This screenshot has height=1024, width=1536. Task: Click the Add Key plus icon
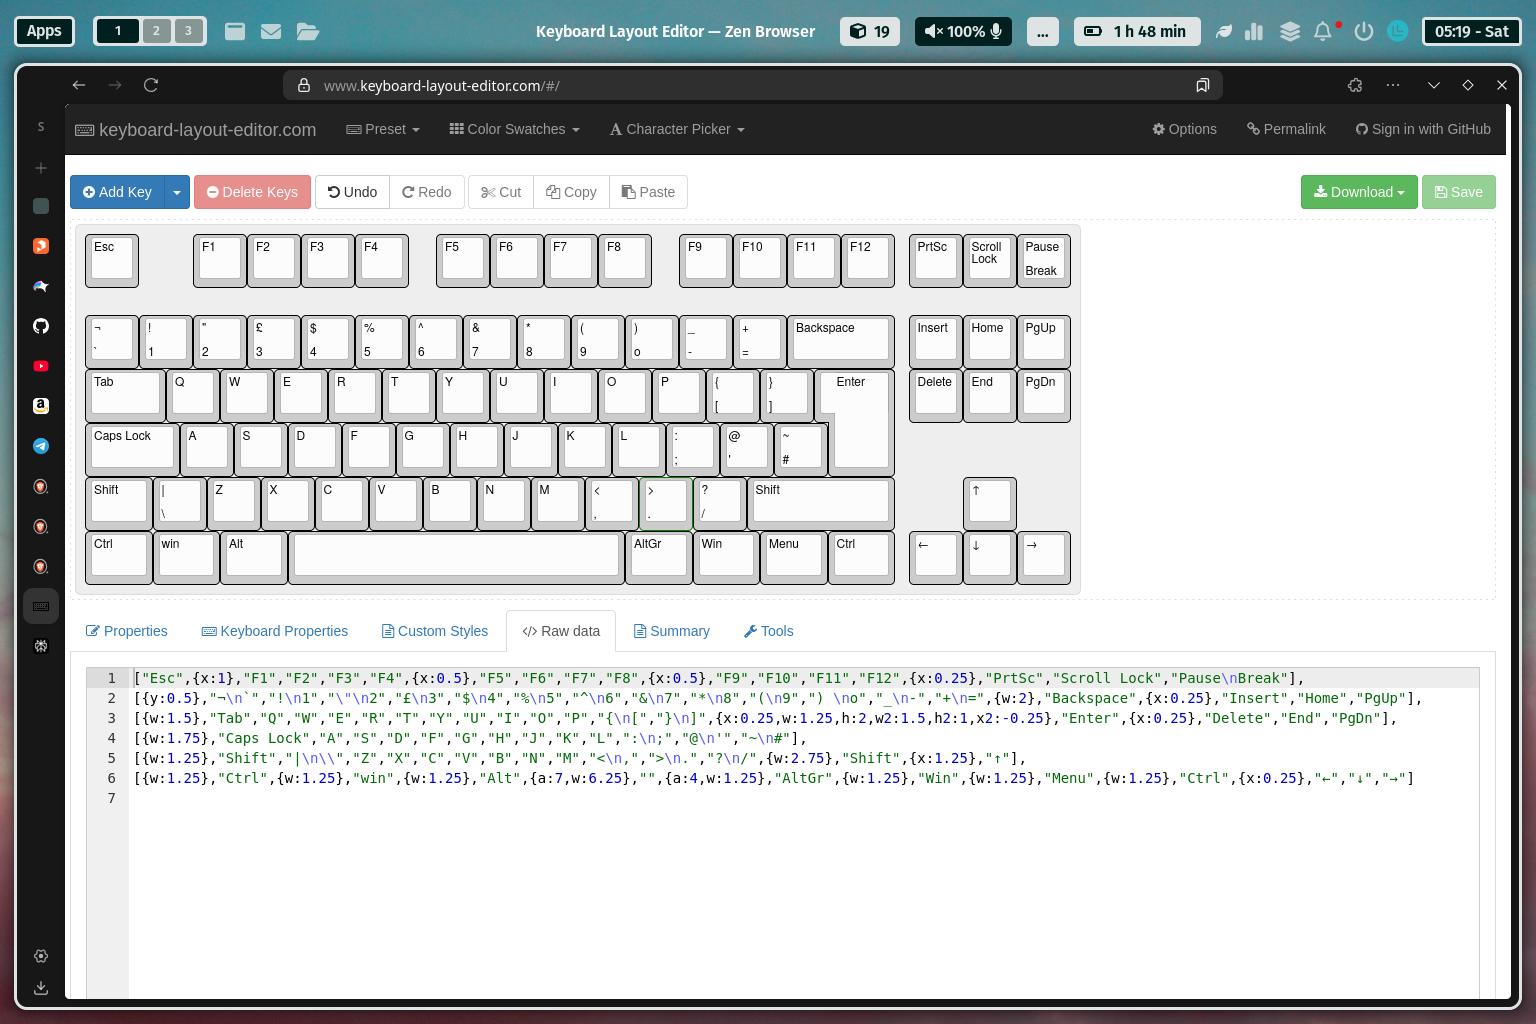point(90,192)
